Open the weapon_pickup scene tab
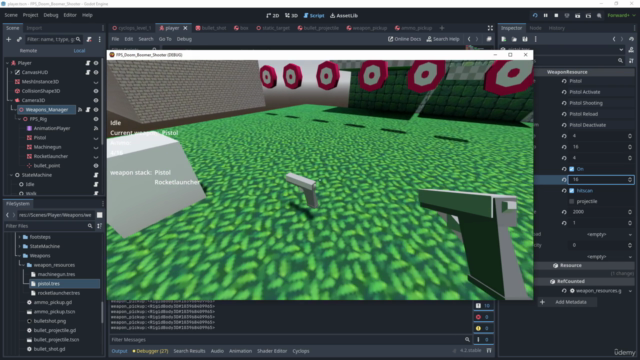Screen dimensions: 640x360 [x=366, y=28]
